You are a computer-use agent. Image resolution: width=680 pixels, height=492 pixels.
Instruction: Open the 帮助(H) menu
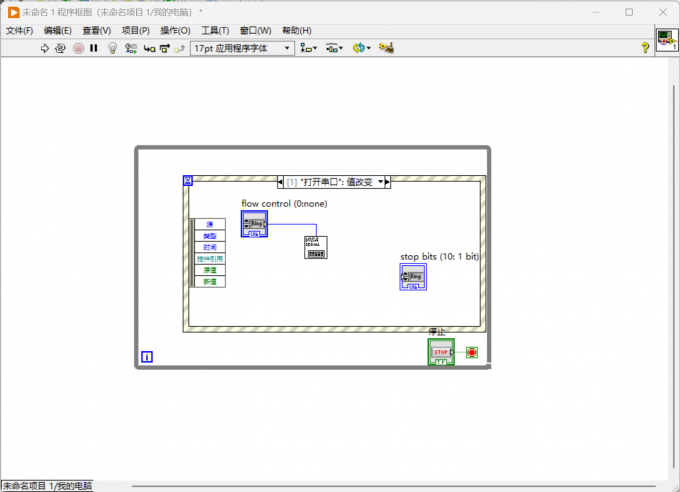click(297, 31)
